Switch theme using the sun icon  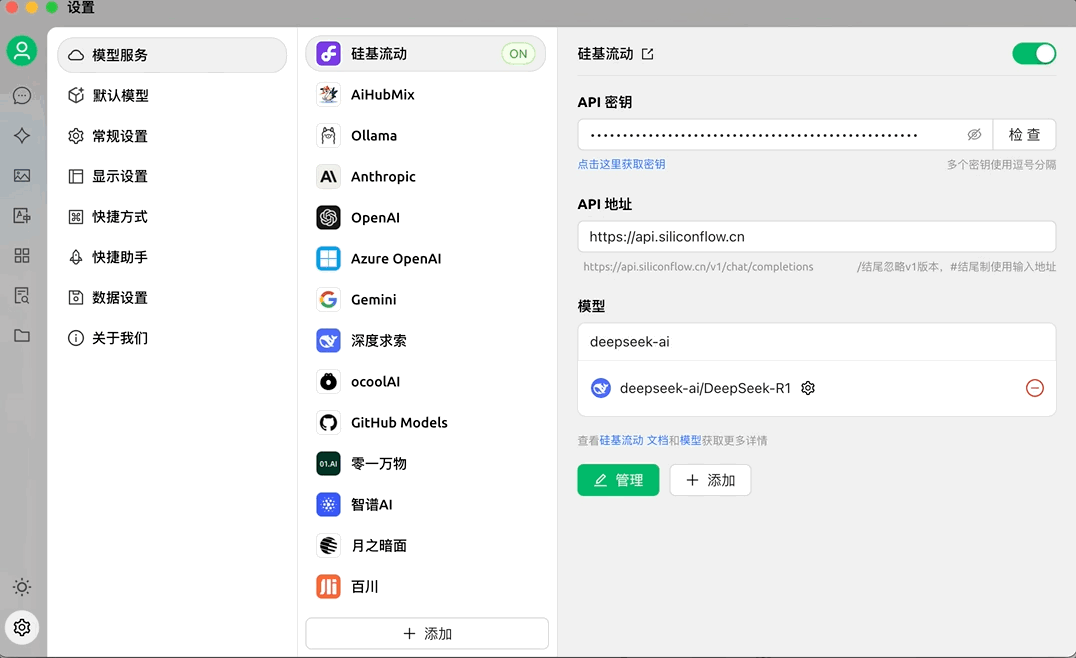click(22, 587)
